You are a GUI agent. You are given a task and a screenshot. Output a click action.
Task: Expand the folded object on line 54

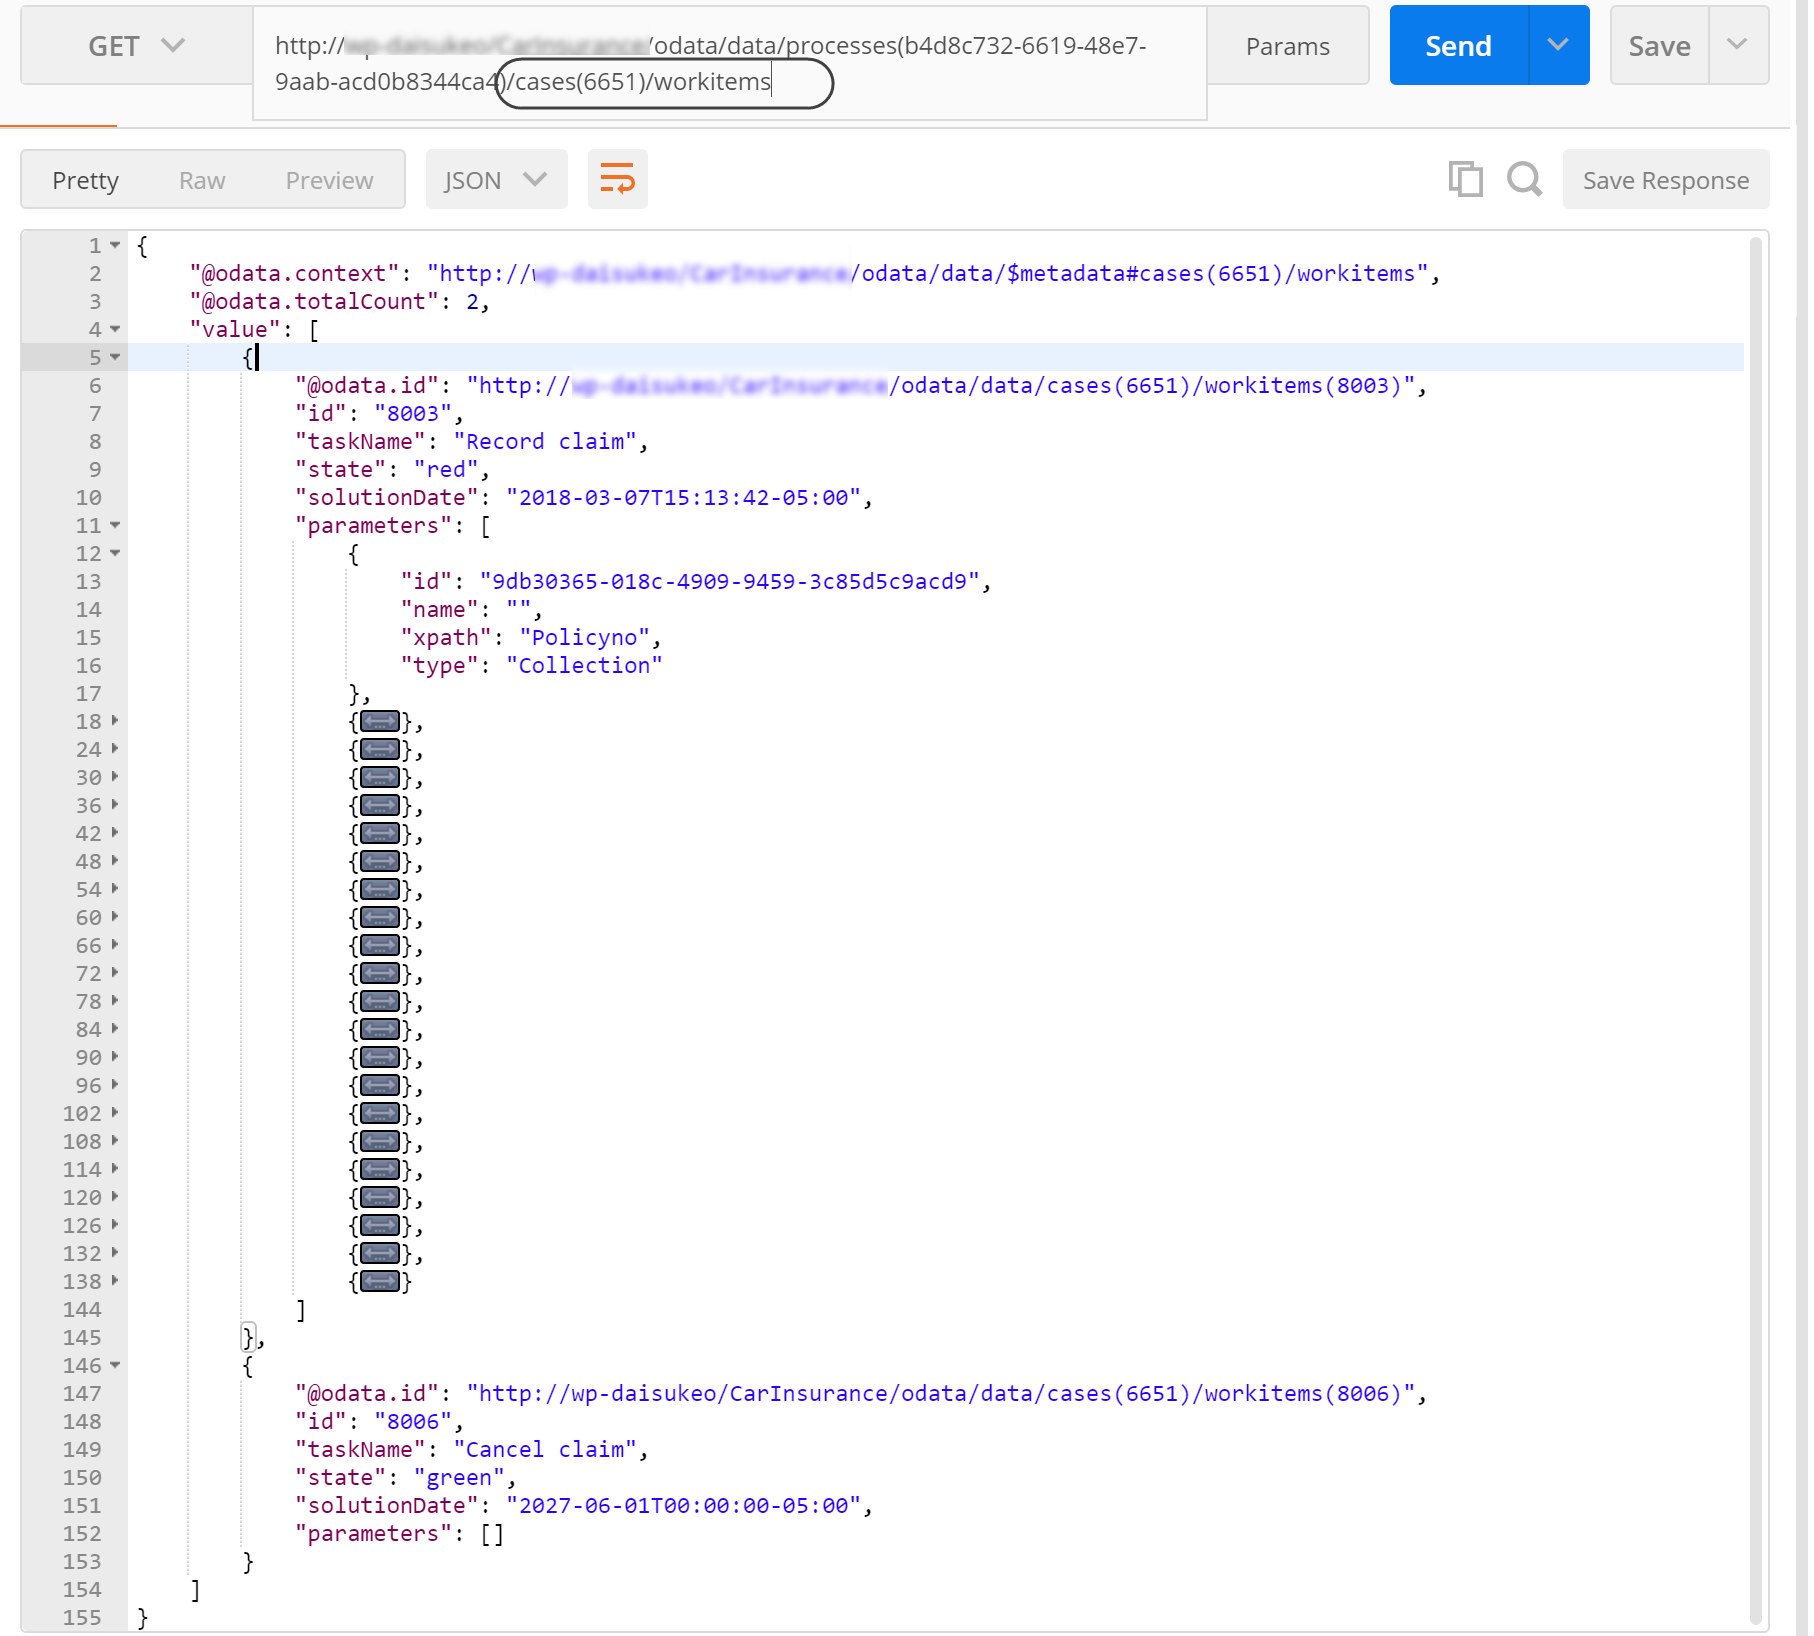click(380, 890)
